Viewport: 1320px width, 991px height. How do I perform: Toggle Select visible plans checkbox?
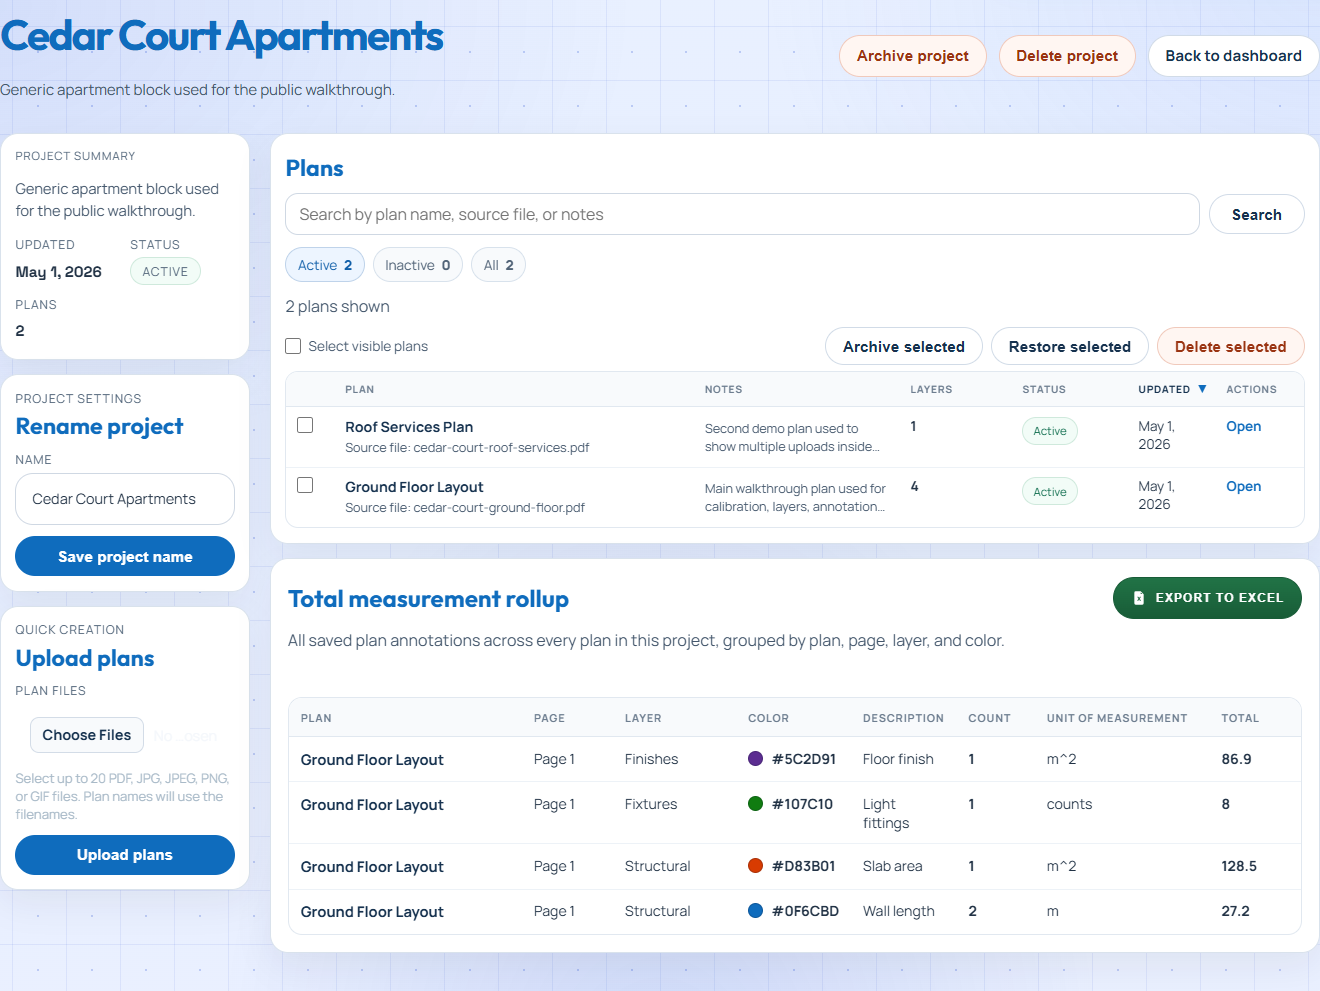click(293, 346)
